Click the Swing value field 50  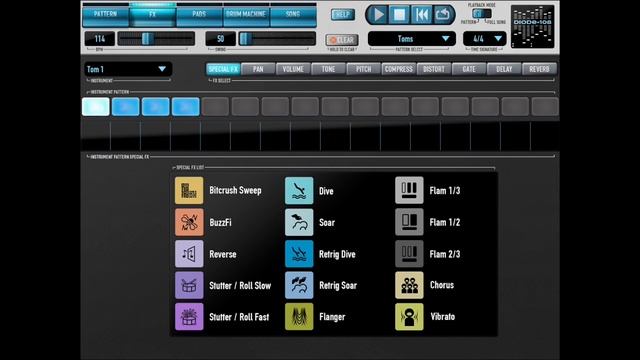(x=220, y=39)
